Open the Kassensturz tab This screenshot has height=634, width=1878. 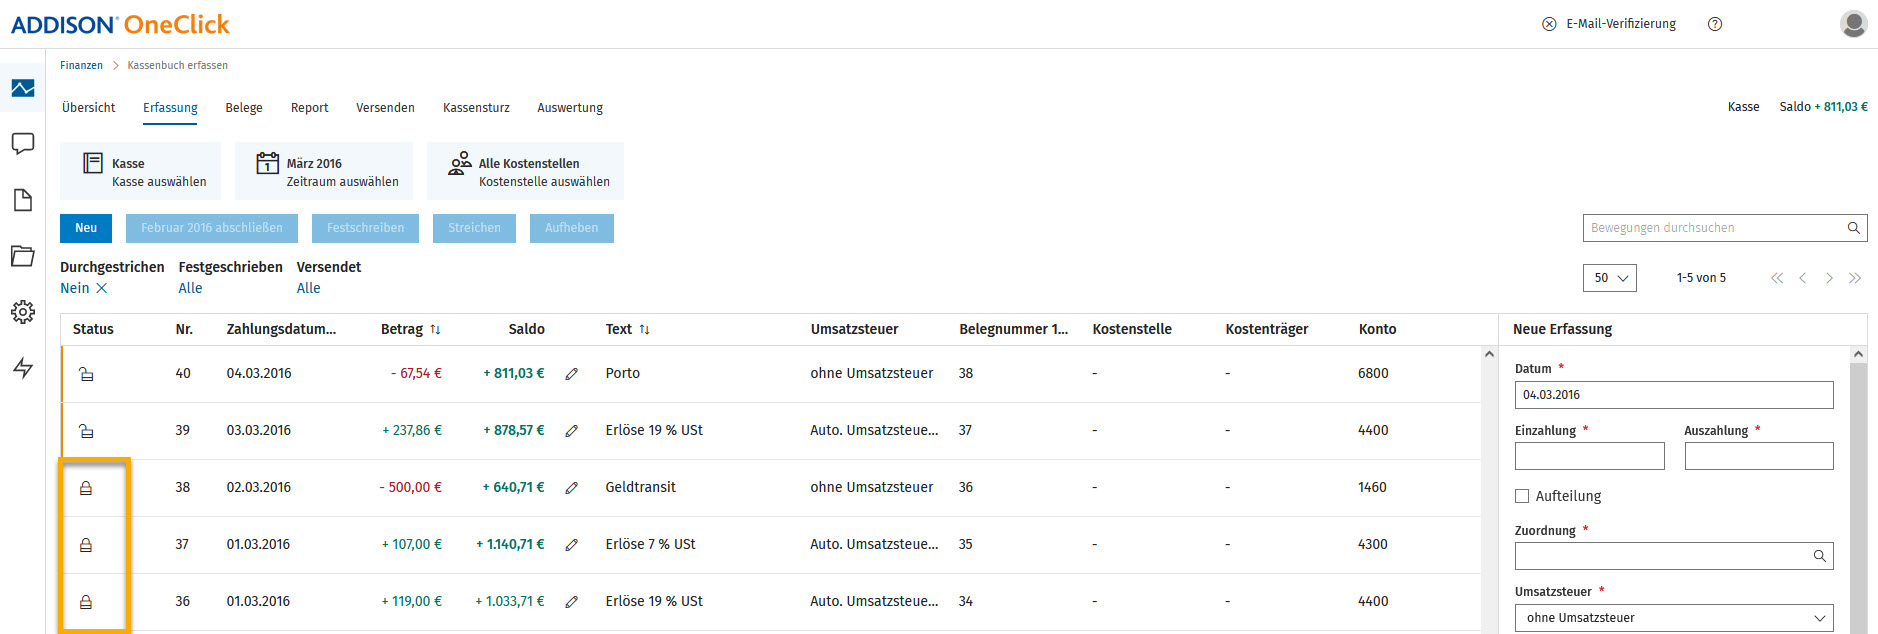(x=476, y=108)
